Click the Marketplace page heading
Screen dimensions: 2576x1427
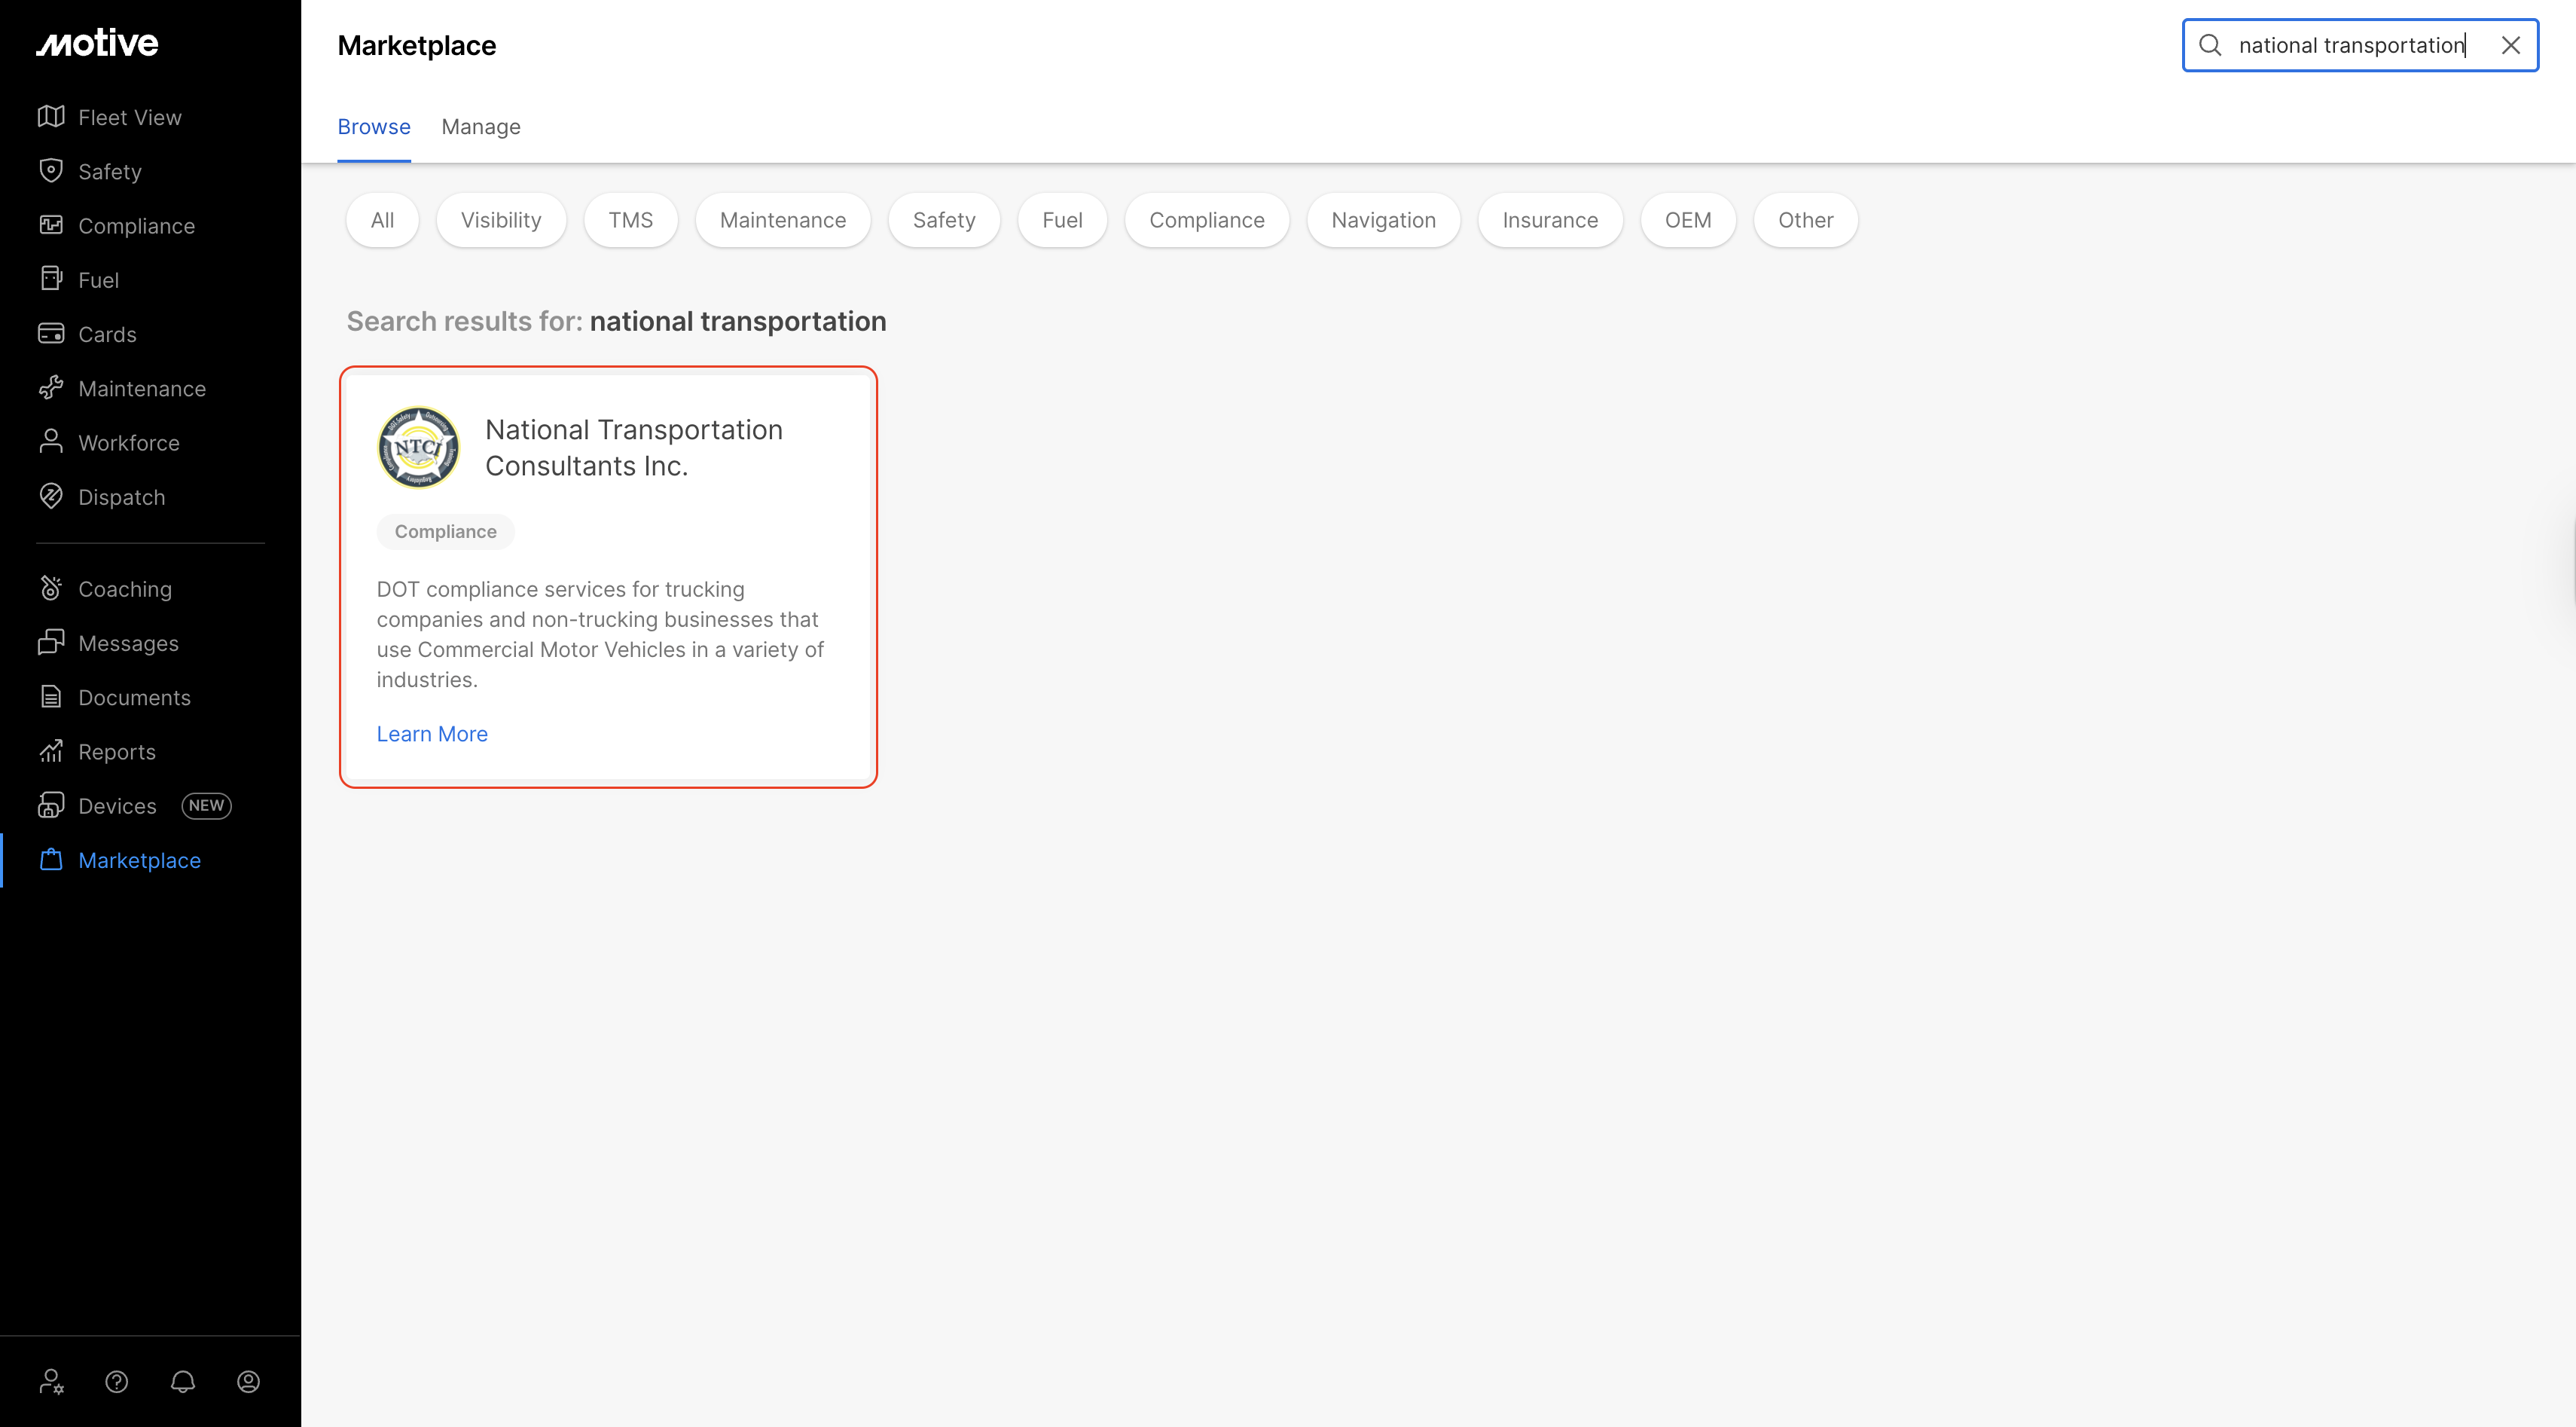pos(417,45)
